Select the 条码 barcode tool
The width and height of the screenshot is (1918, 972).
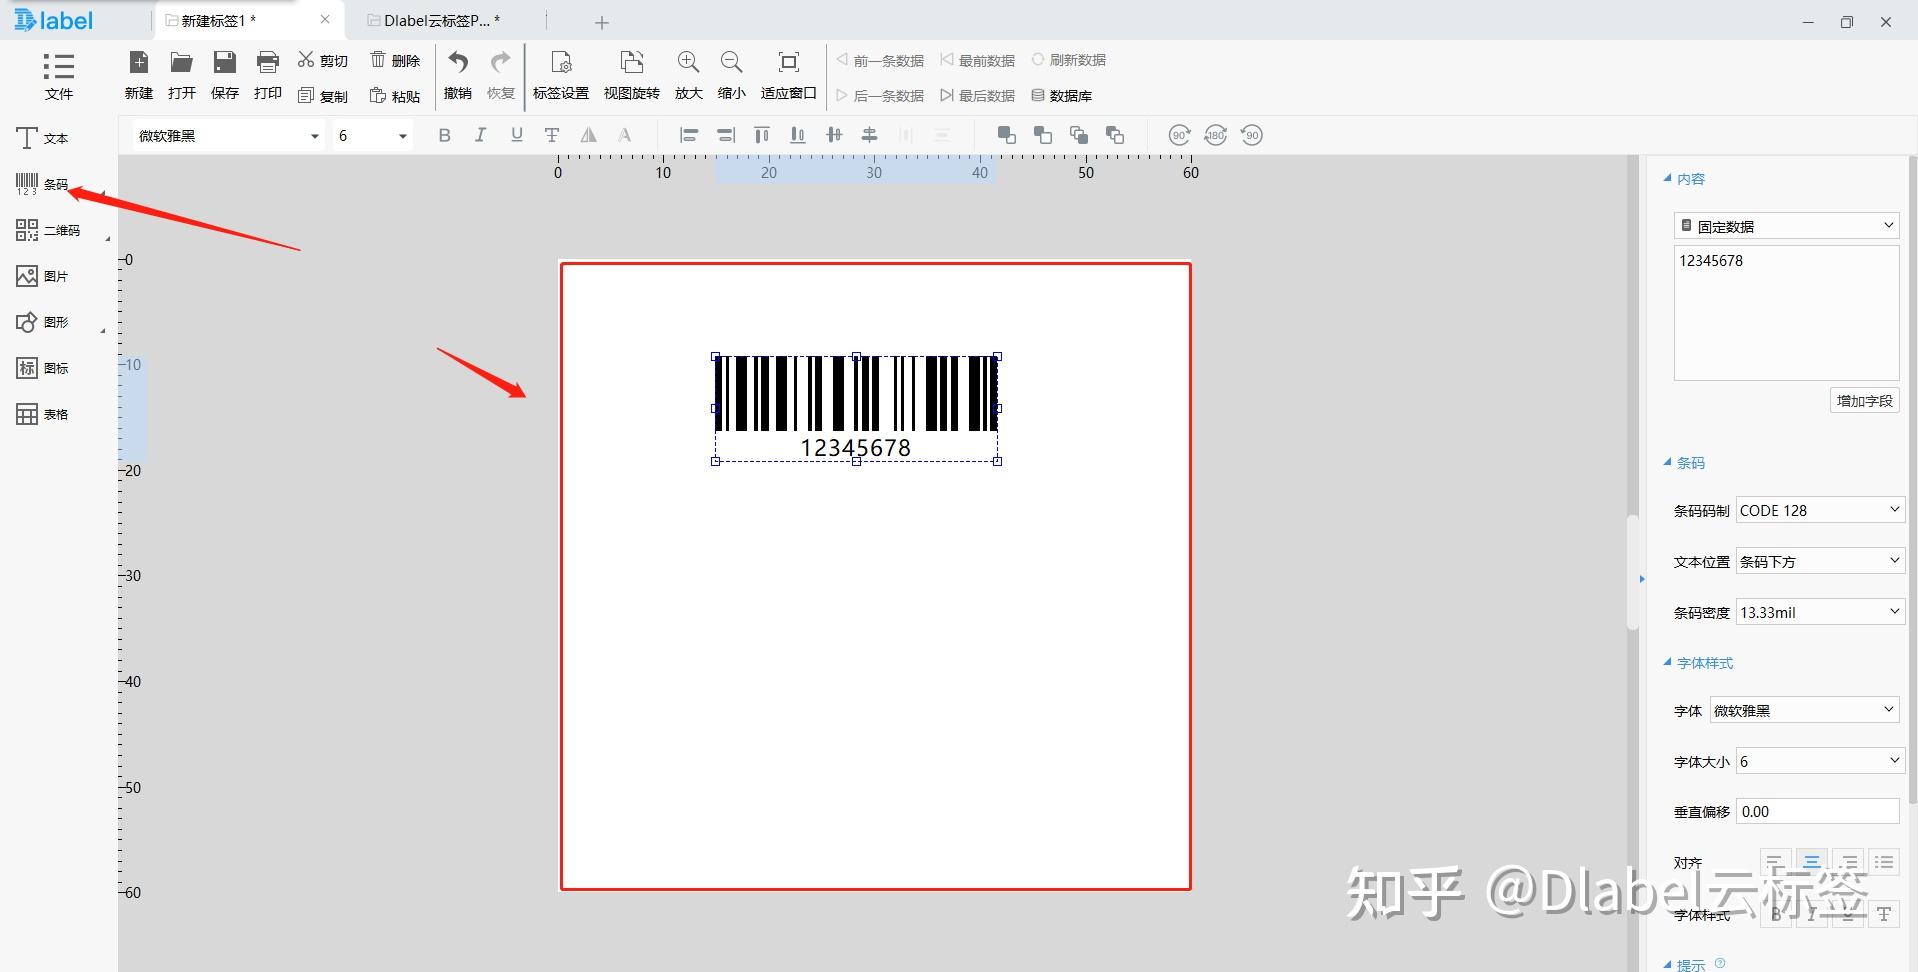[x=42, y=184]
